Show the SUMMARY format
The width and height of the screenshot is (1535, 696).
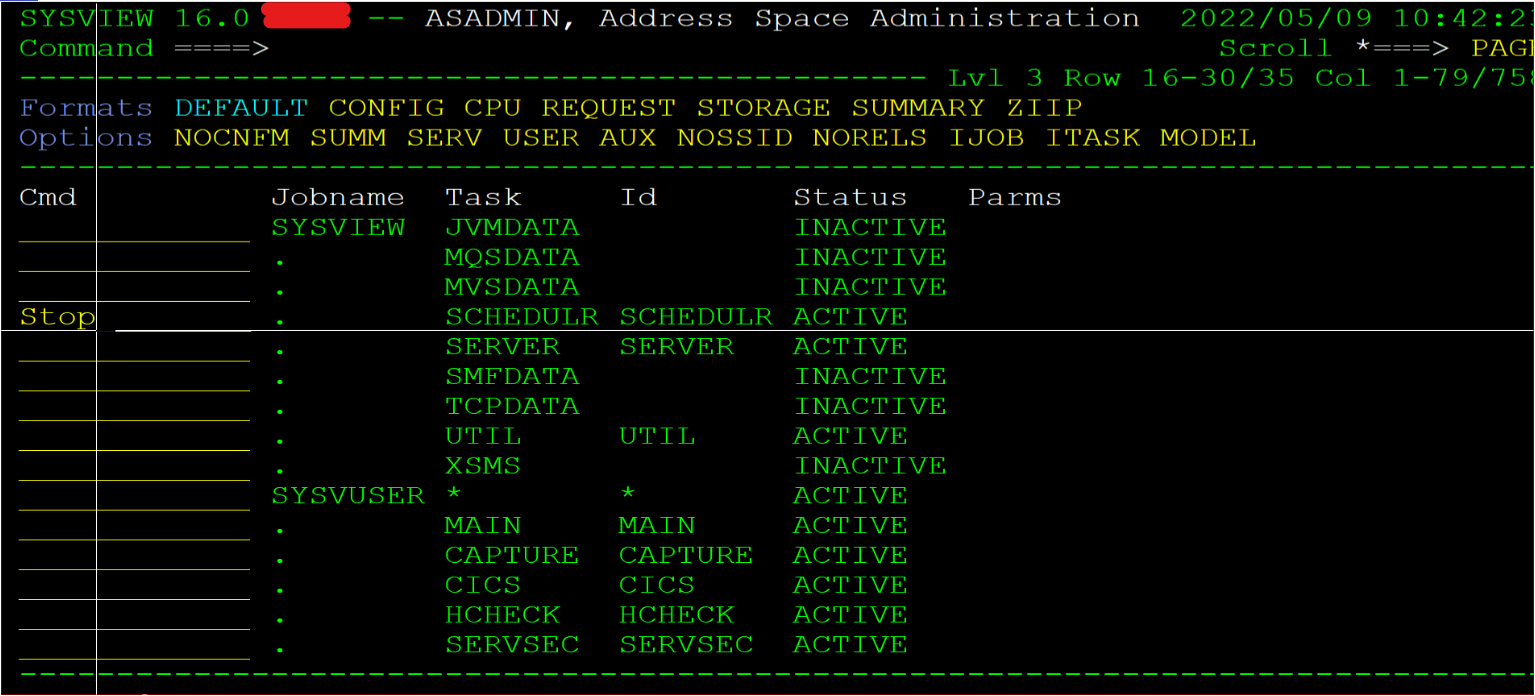tap(918, 107)
